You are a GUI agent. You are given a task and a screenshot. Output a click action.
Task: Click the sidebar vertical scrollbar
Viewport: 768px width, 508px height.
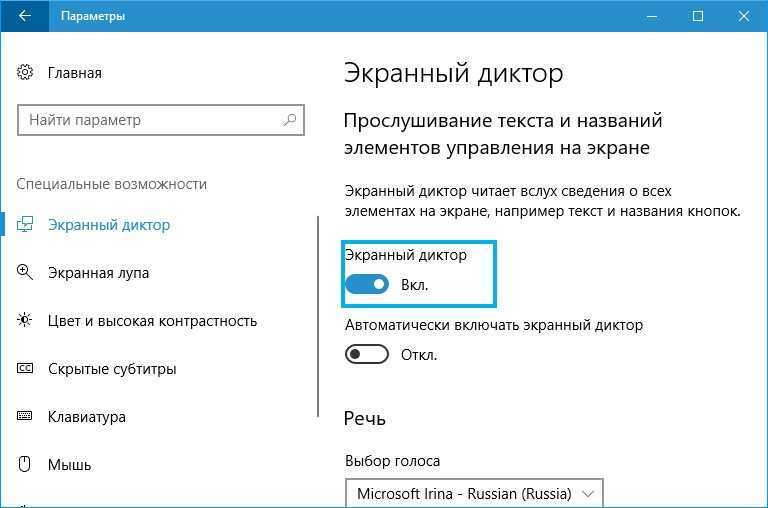point(318,316)
